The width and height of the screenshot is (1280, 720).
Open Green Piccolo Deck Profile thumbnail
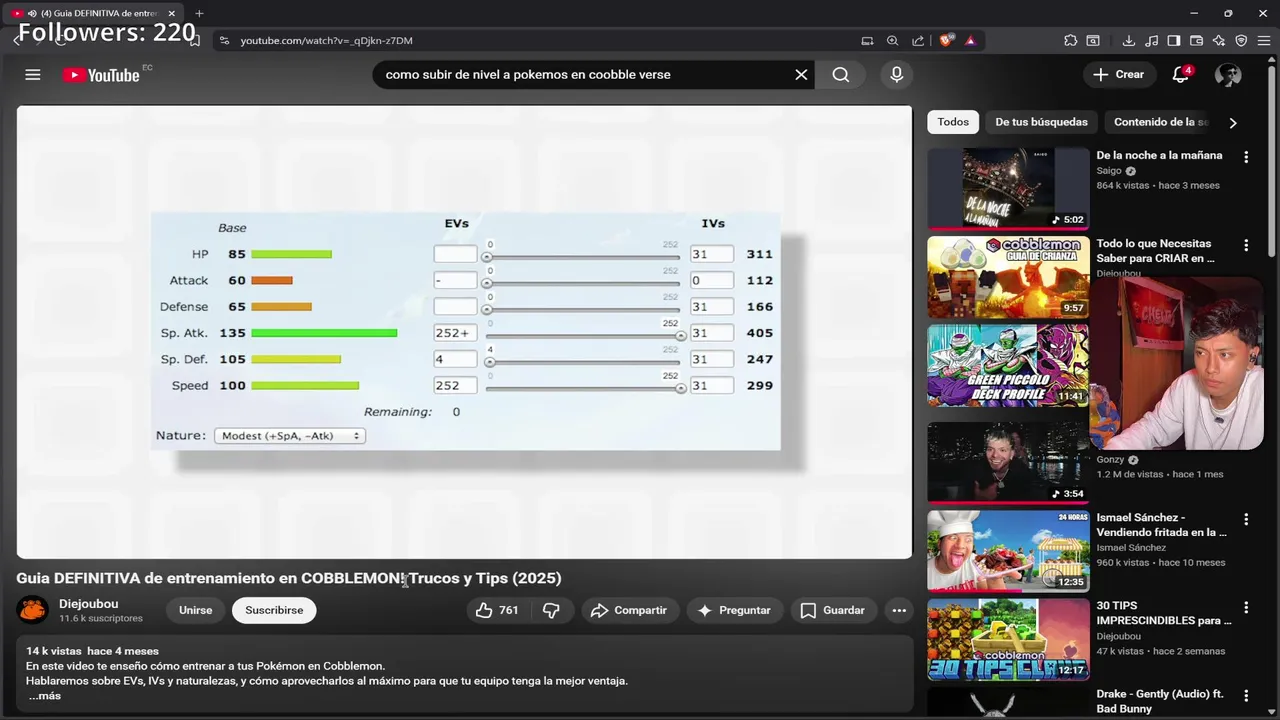(x=1008, y=365)
